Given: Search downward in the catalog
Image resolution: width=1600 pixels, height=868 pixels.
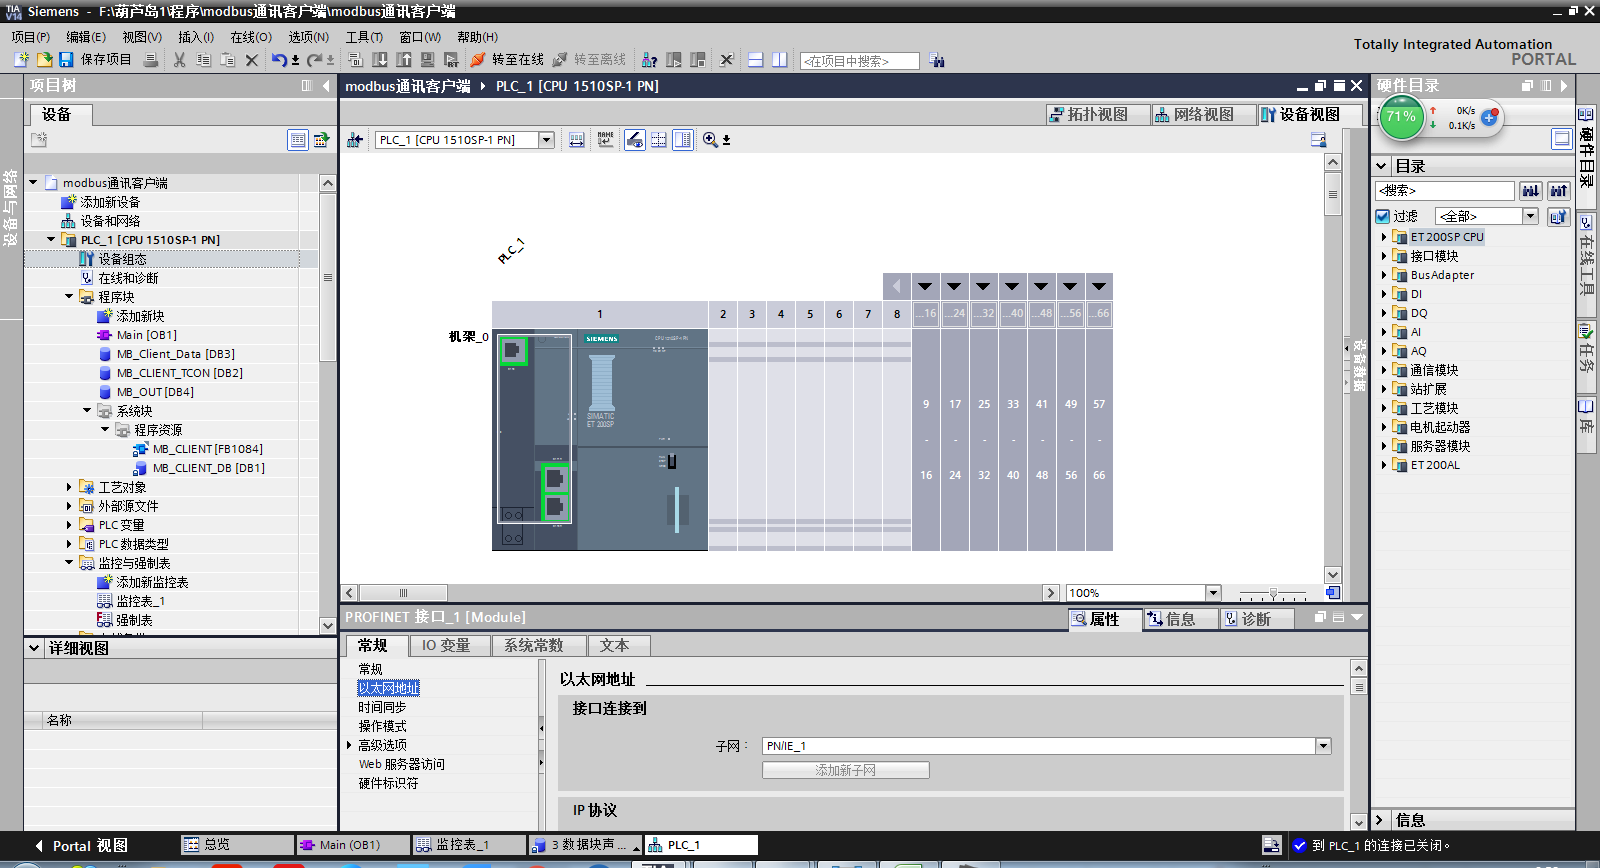Looking at the screenshot, I should pyautogui.click(x=1531, y=190).
